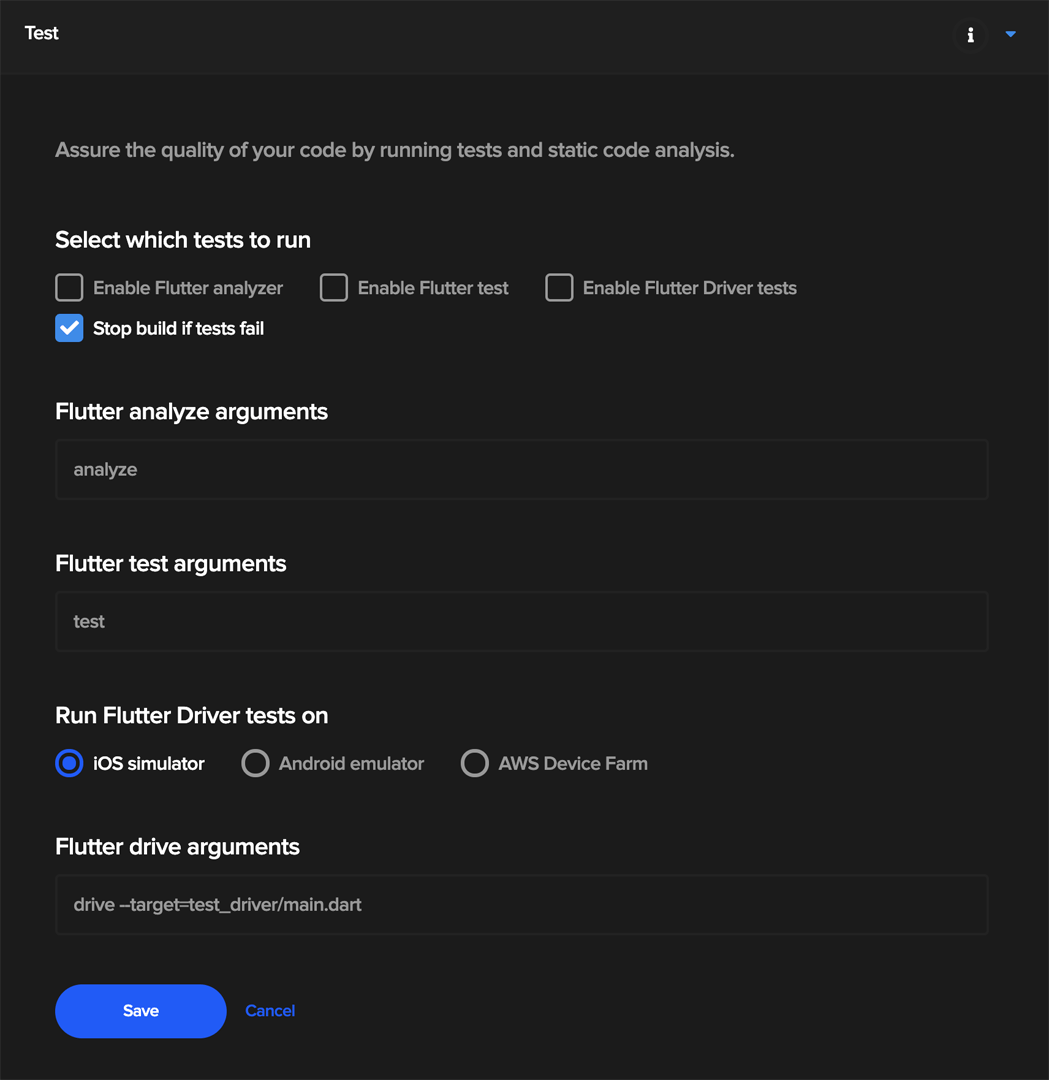This screenshot has width=1049, height=1080.
Task: Enable Flutter analyzer checkbox
Action: (69, 287)
